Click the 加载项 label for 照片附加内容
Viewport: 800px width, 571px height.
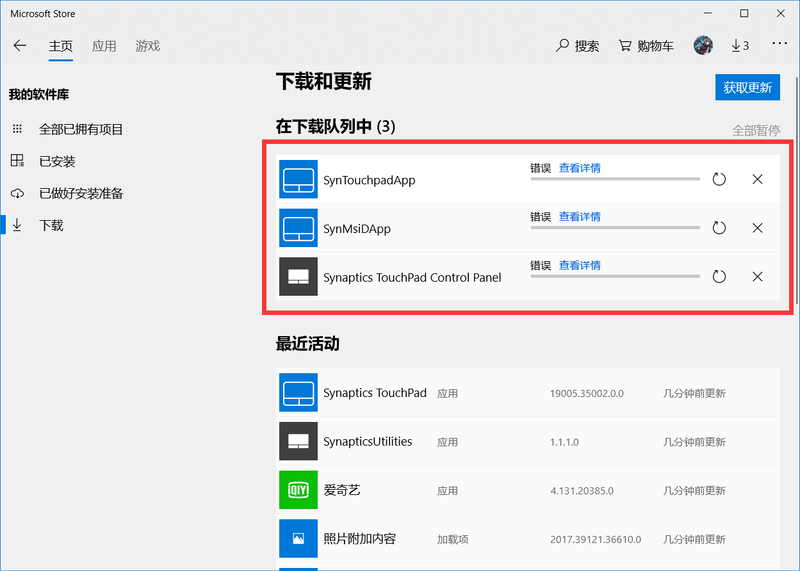(x=453, y=539)
